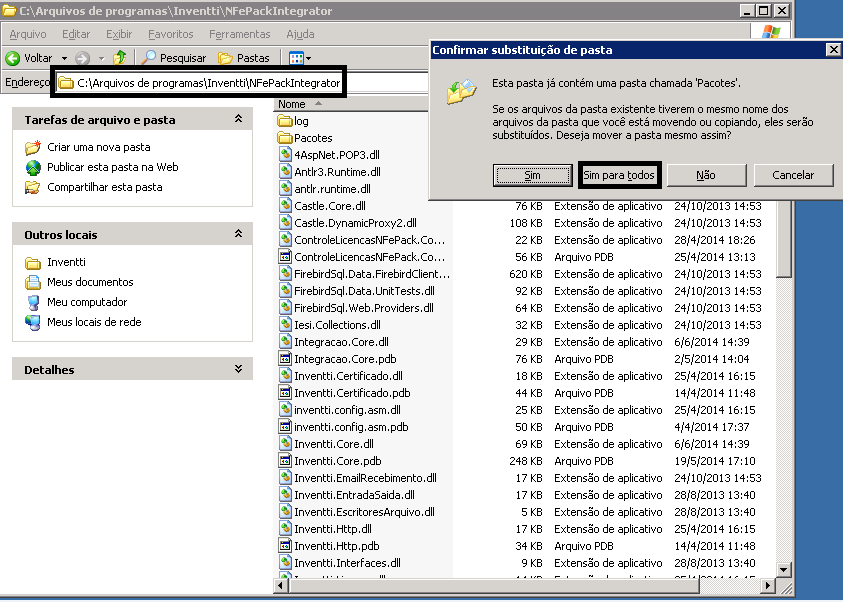
Task: Click Meu computador in Outros locais
Action: (x=87, y=302)
